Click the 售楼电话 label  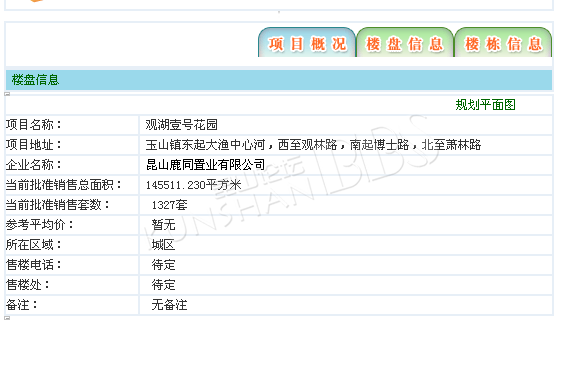pos(33,265)
